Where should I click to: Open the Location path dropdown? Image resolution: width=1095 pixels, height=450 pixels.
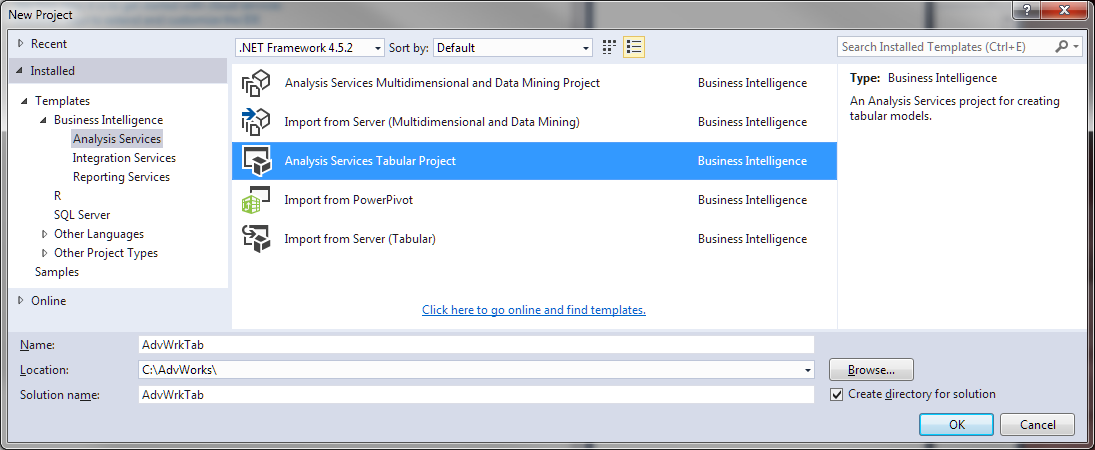pos(807,370)
